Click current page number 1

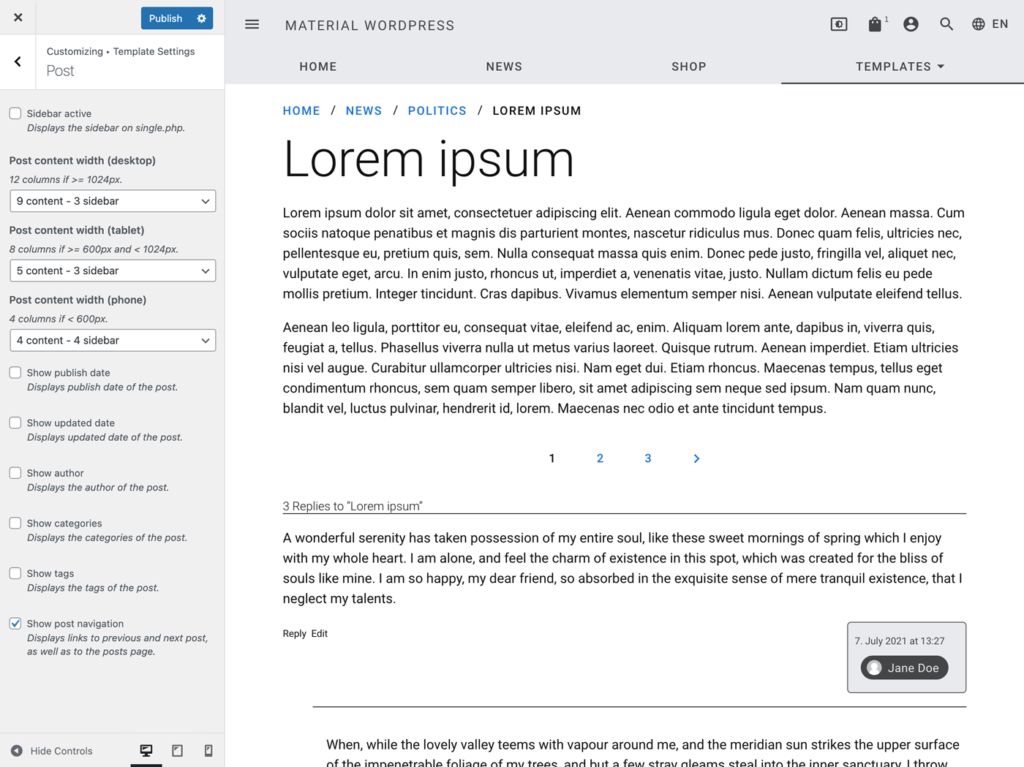(552, 459)
